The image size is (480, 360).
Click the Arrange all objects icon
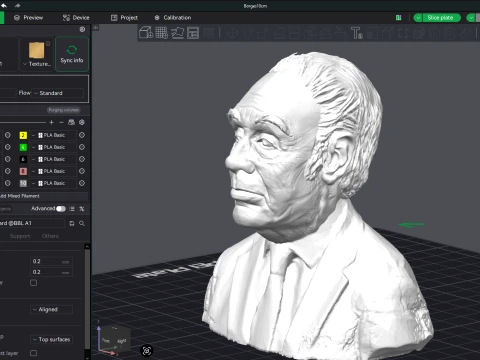coord(193,33)
